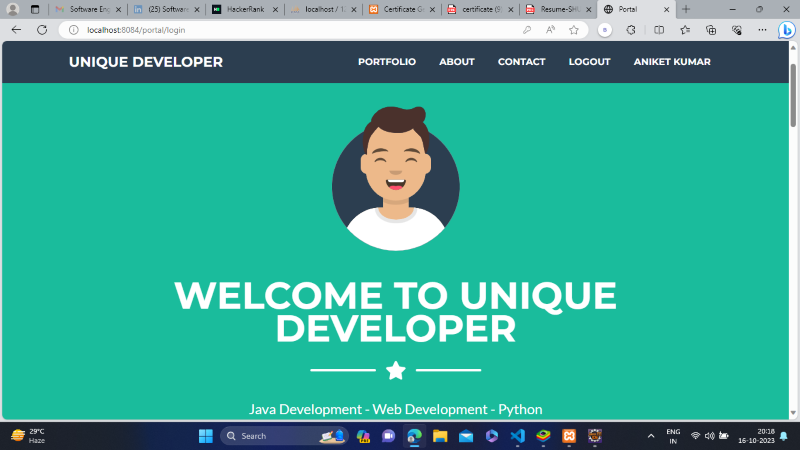Click the LOGOUT link in navbar

point(589,62)
